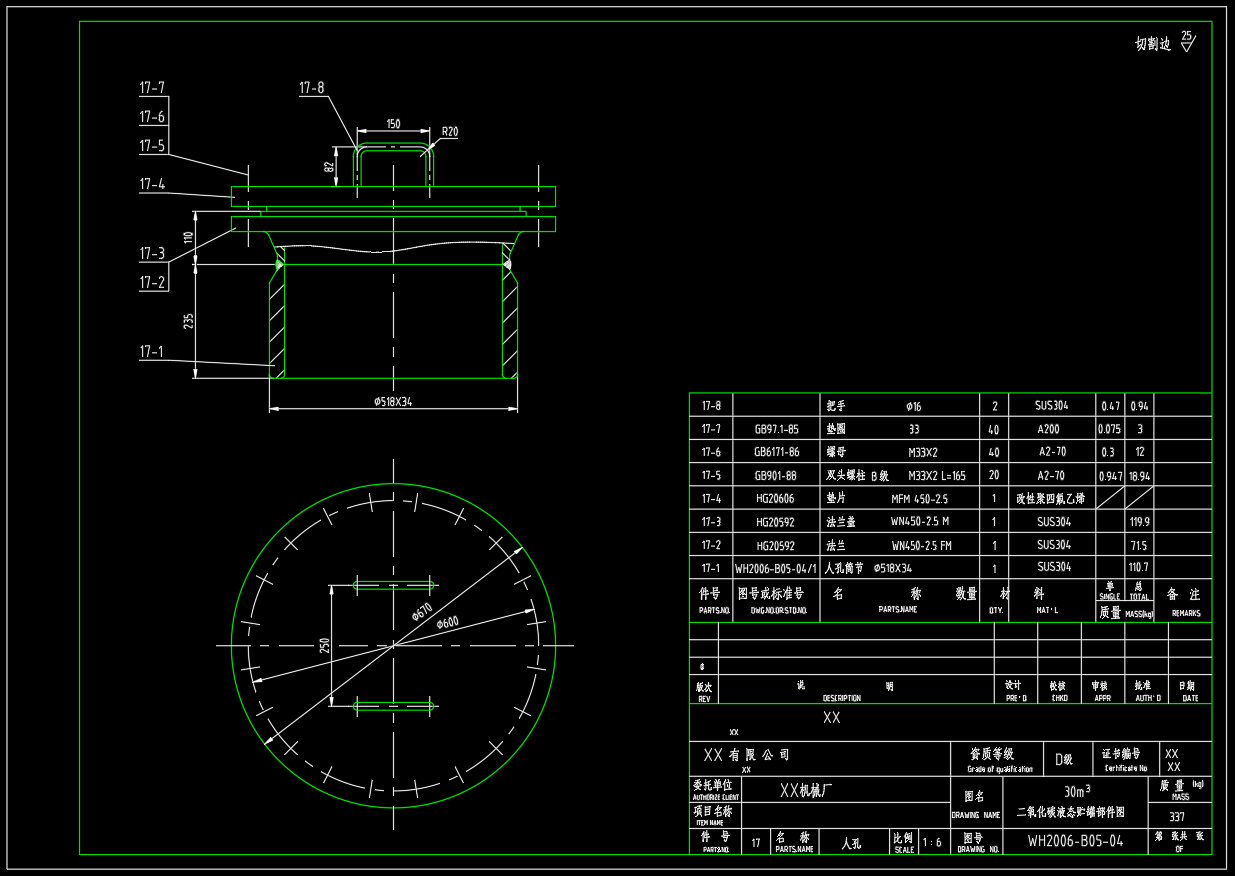Screen dimensions: 1235x876
Task: Select the MFM 450-2.5 gasket entry
Action: click(919, 498)
